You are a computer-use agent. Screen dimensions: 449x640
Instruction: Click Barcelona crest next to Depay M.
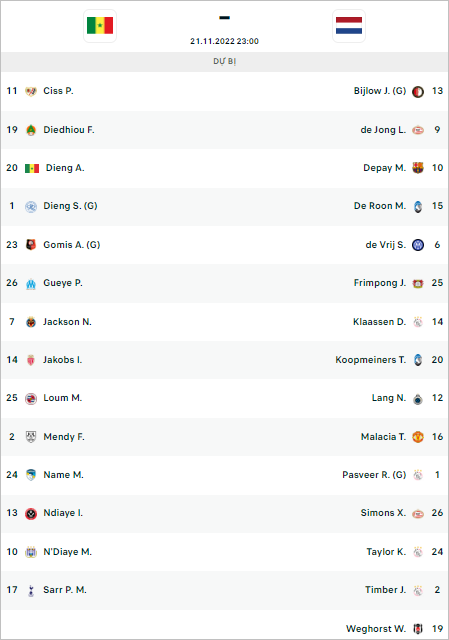[418, 168]
